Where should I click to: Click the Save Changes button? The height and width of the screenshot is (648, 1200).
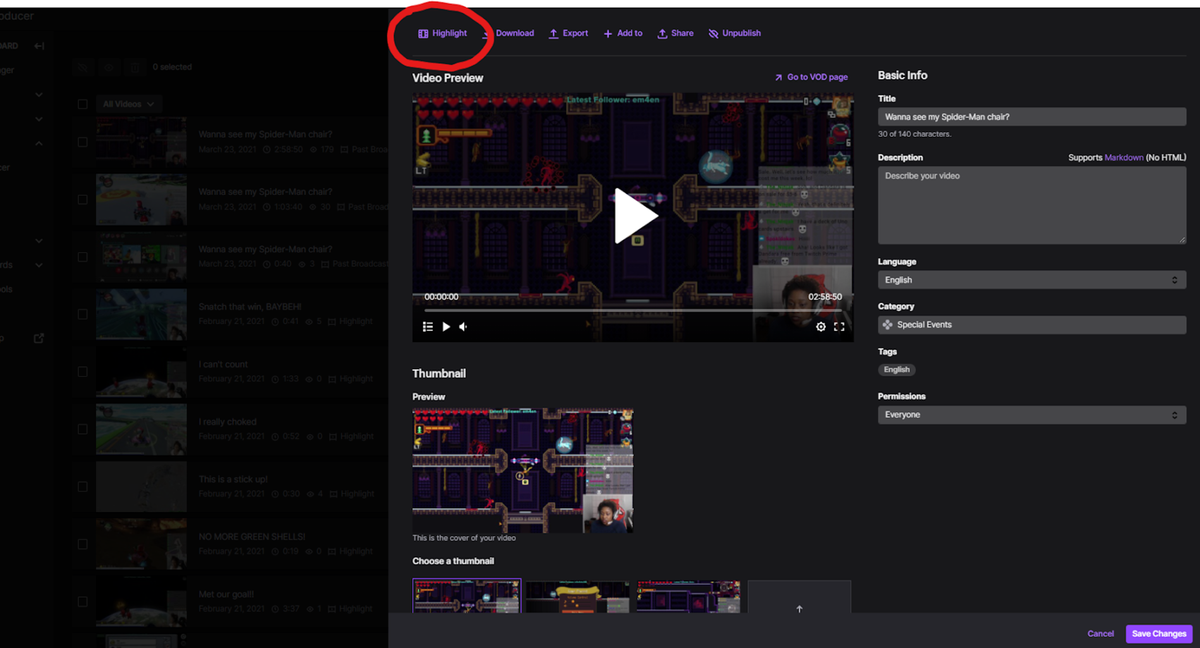point(1158,633)
